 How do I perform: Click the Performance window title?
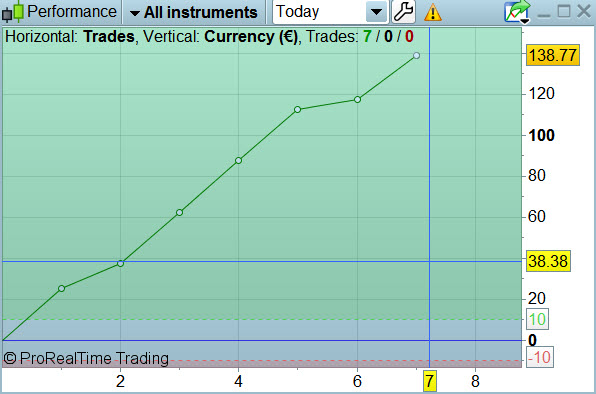coord(72,11)
